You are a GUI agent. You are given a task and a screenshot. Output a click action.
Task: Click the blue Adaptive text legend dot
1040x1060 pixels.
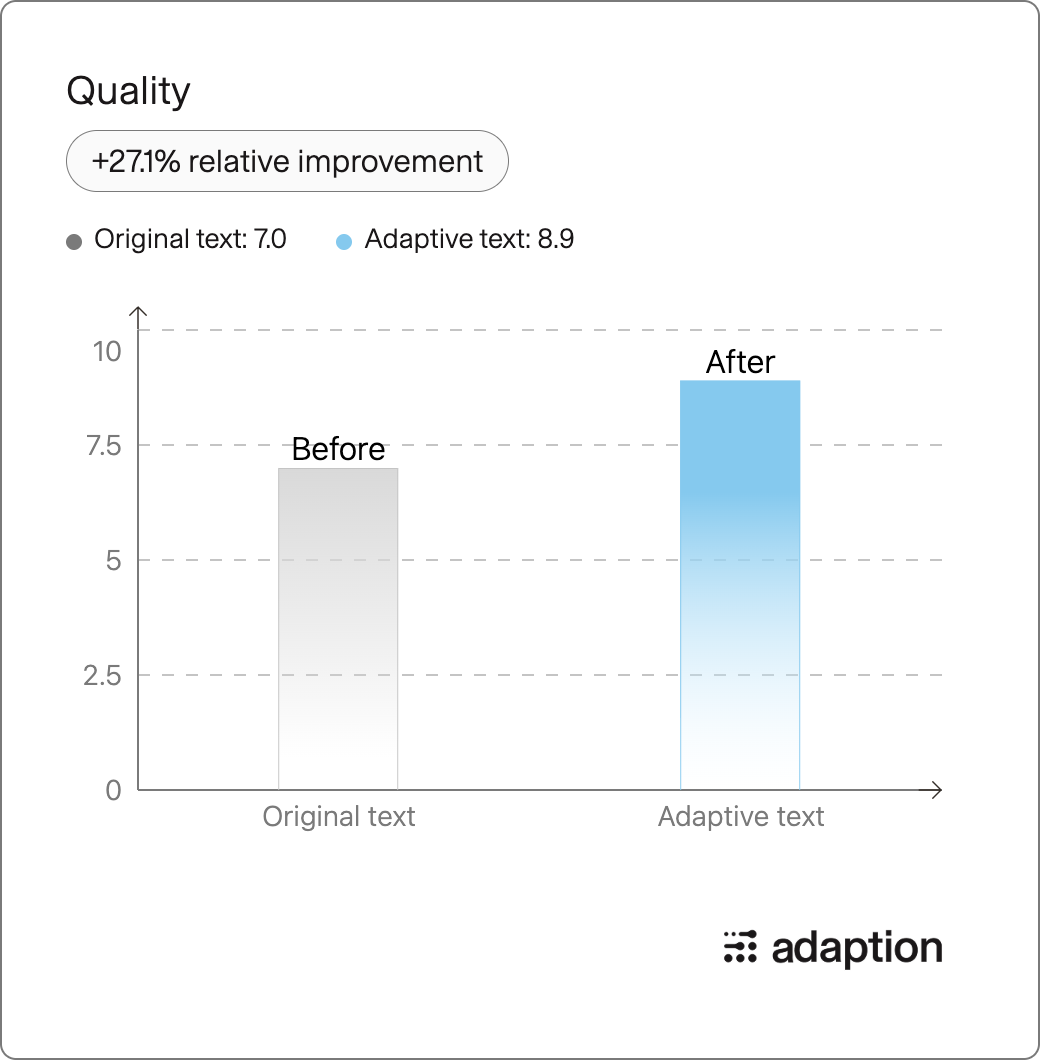344,241
